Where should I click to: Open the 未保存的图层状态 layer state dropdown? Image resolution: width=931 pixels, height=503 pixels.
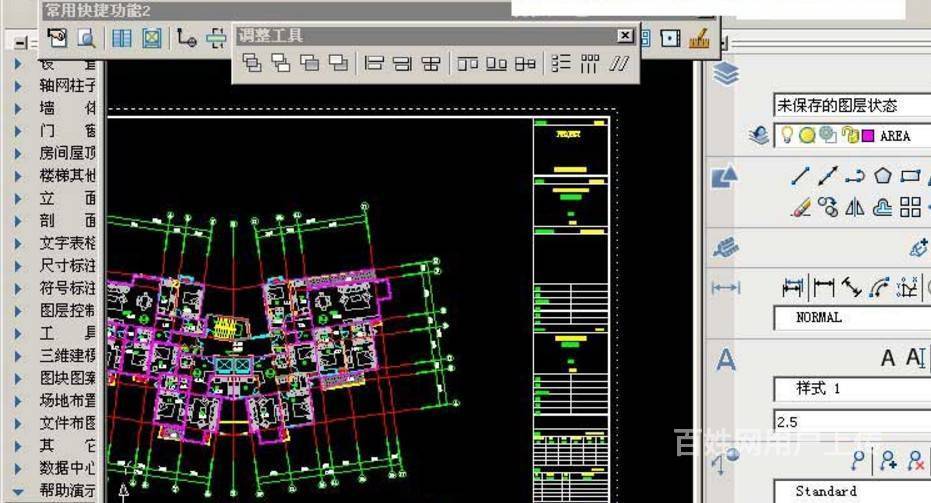pyautogui.click(x=850, y=105)
